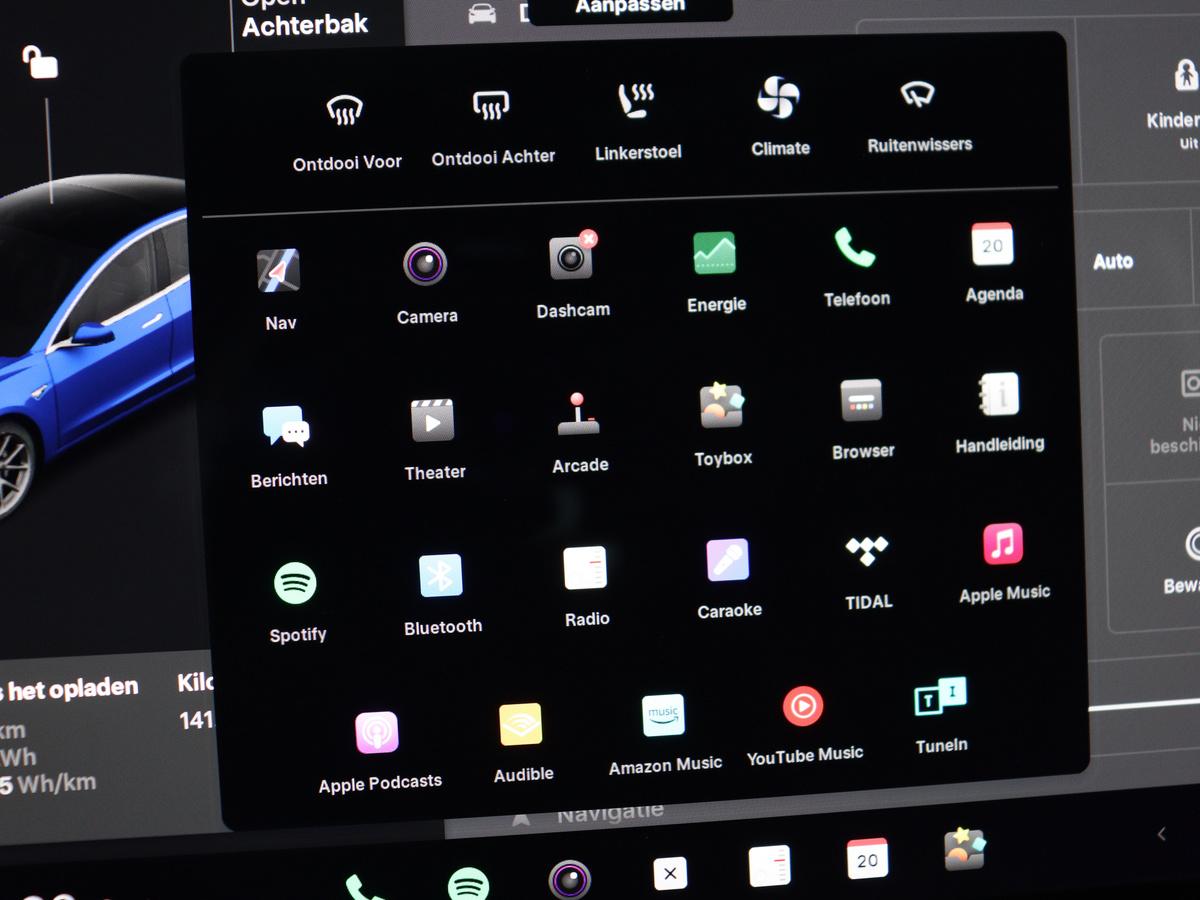Open the Ruitenwissers wiper options
The image size is (1200, 900).
pyautogui.click(x=918, y=95)
